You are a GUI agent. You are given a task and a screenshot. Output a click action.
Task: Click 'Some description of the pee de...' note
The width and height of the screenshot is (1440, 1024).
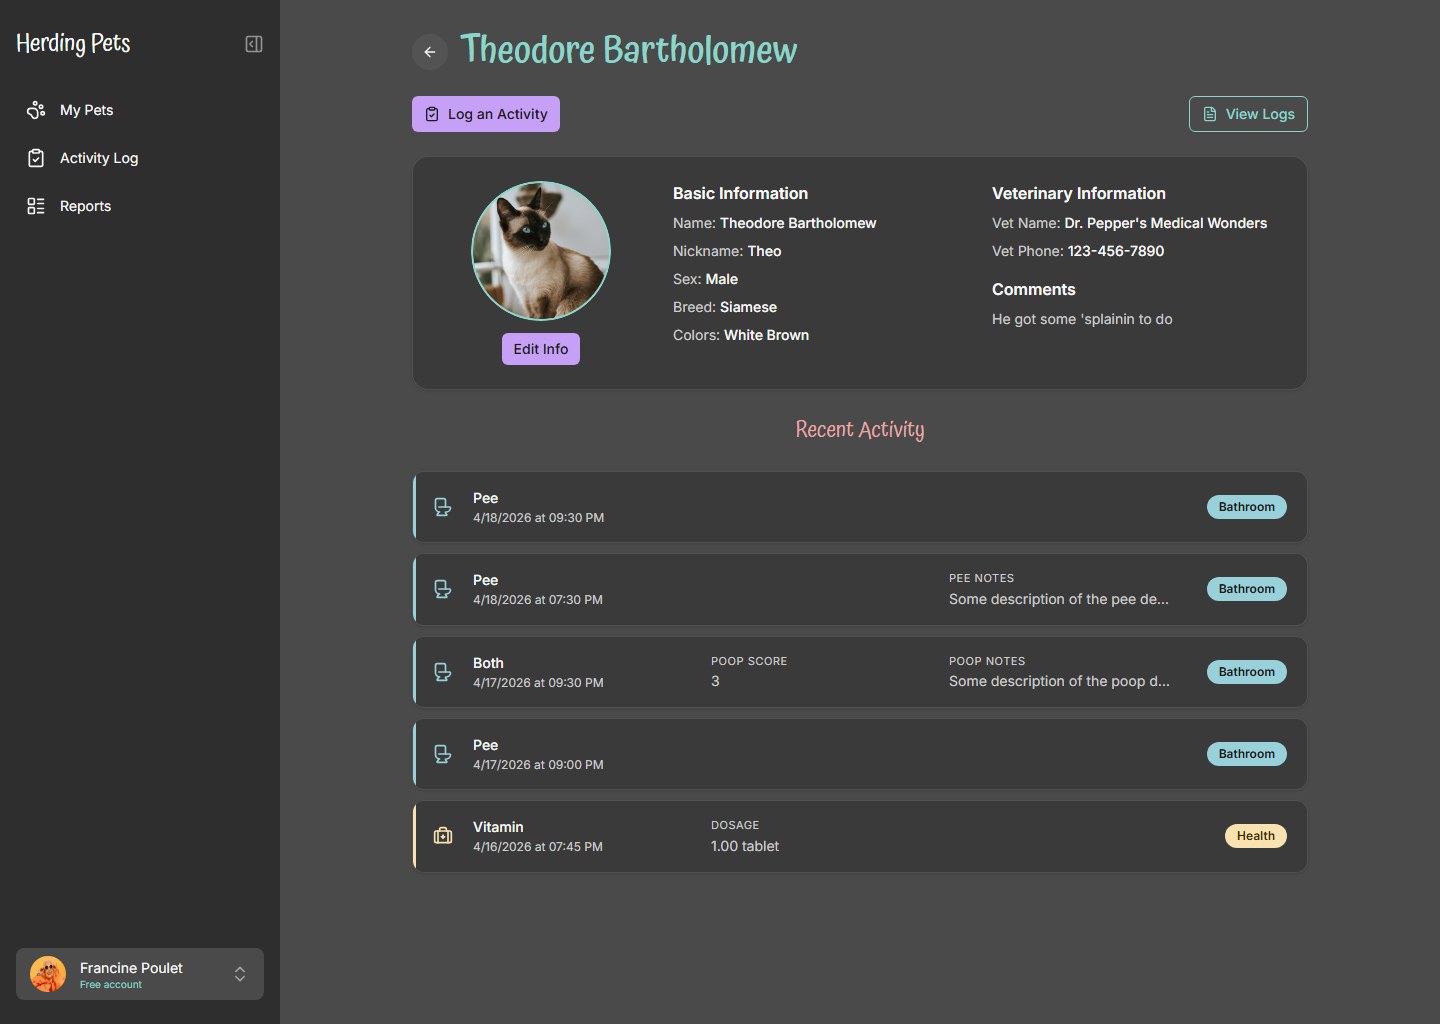(1059, 599)
